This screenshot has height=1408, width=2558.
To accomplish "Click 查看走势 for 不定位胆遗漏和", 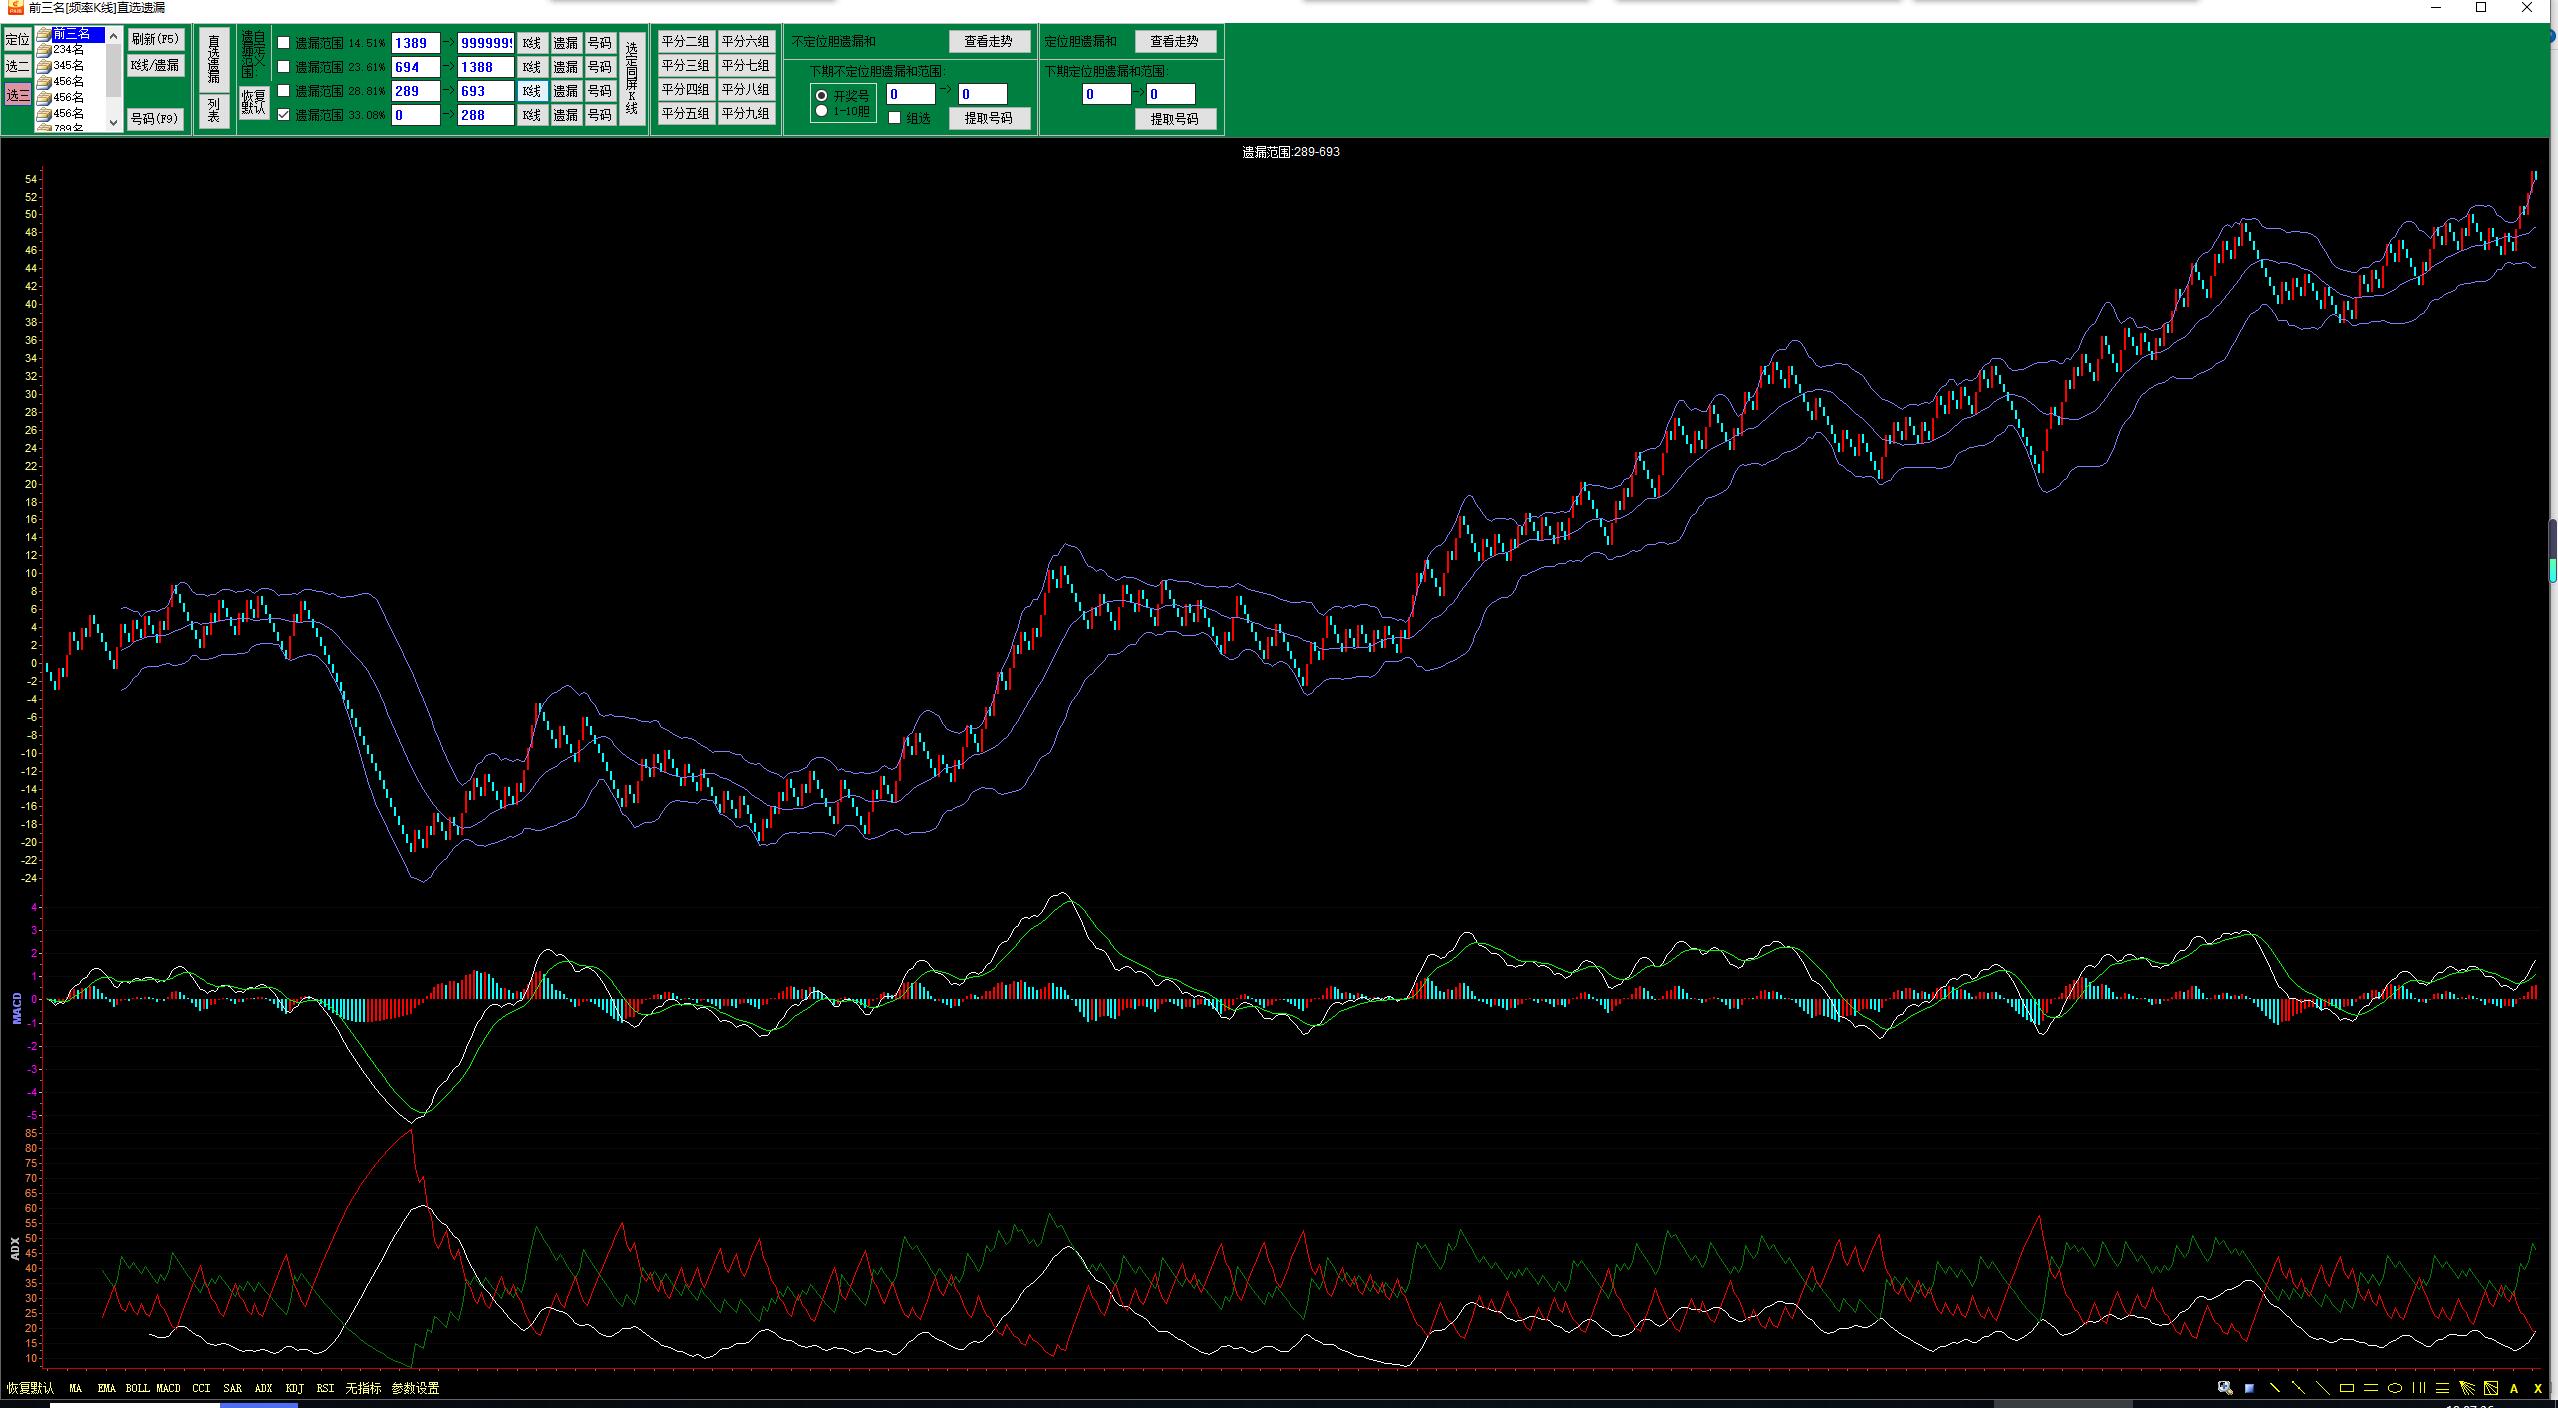I will click(989, 41).
